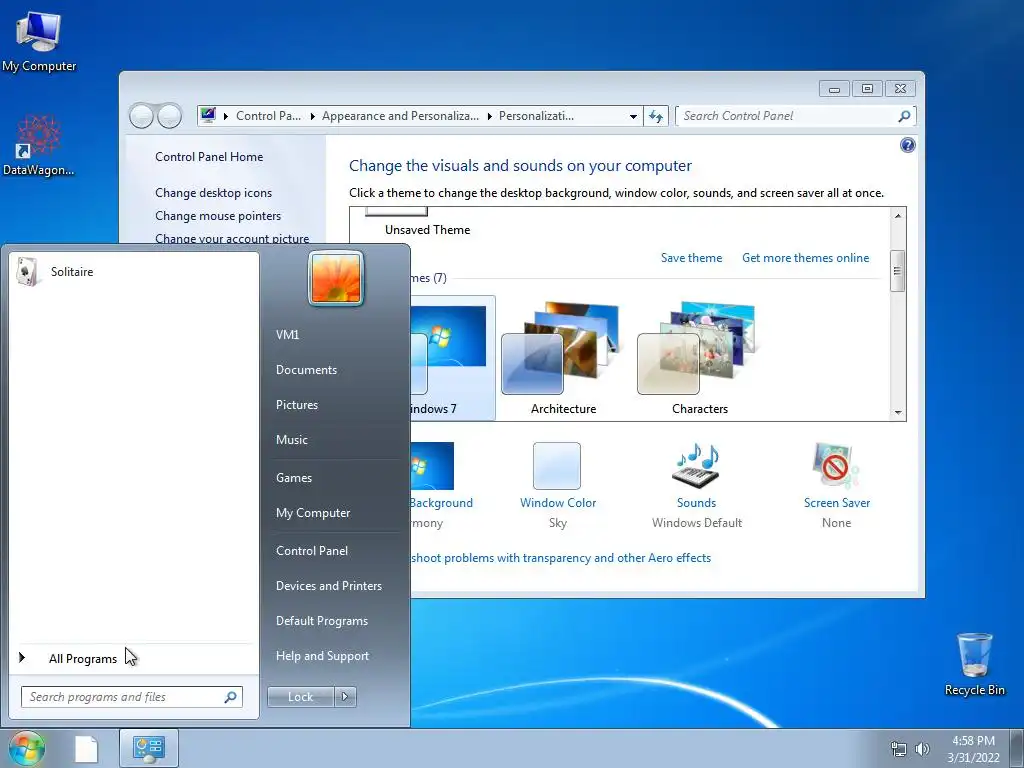Open the Screen Saver icon
This screenshot has height=768, width=1024.
tap(836, 466)
